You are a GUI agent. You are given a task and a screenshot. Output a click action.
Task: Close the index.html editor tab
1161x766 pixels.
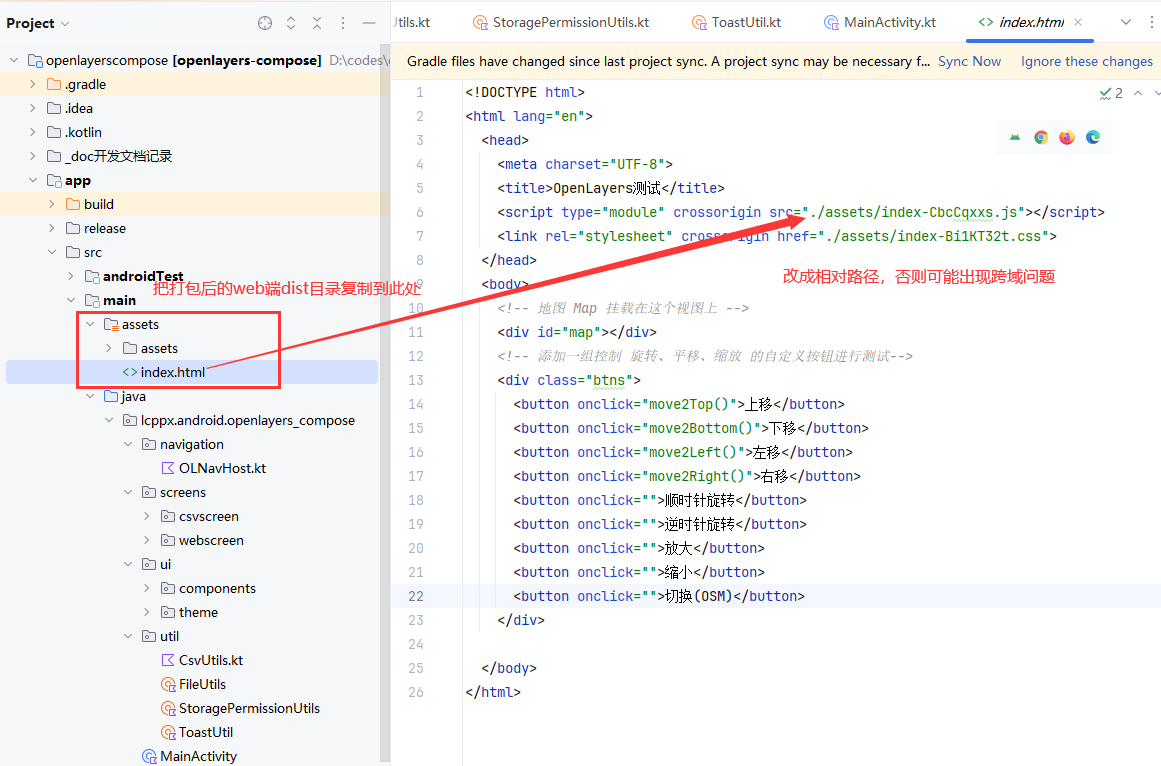click(x=1078, y=22)
